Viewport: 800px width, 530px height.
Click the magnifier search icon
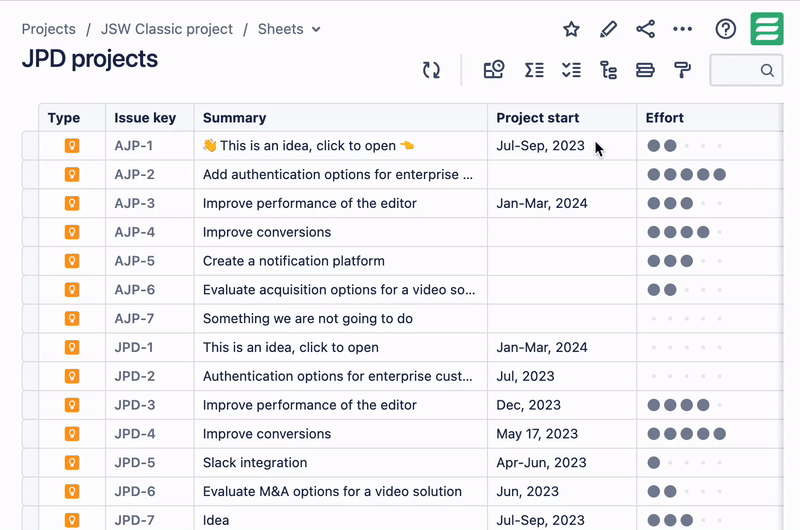click(767, 70)
